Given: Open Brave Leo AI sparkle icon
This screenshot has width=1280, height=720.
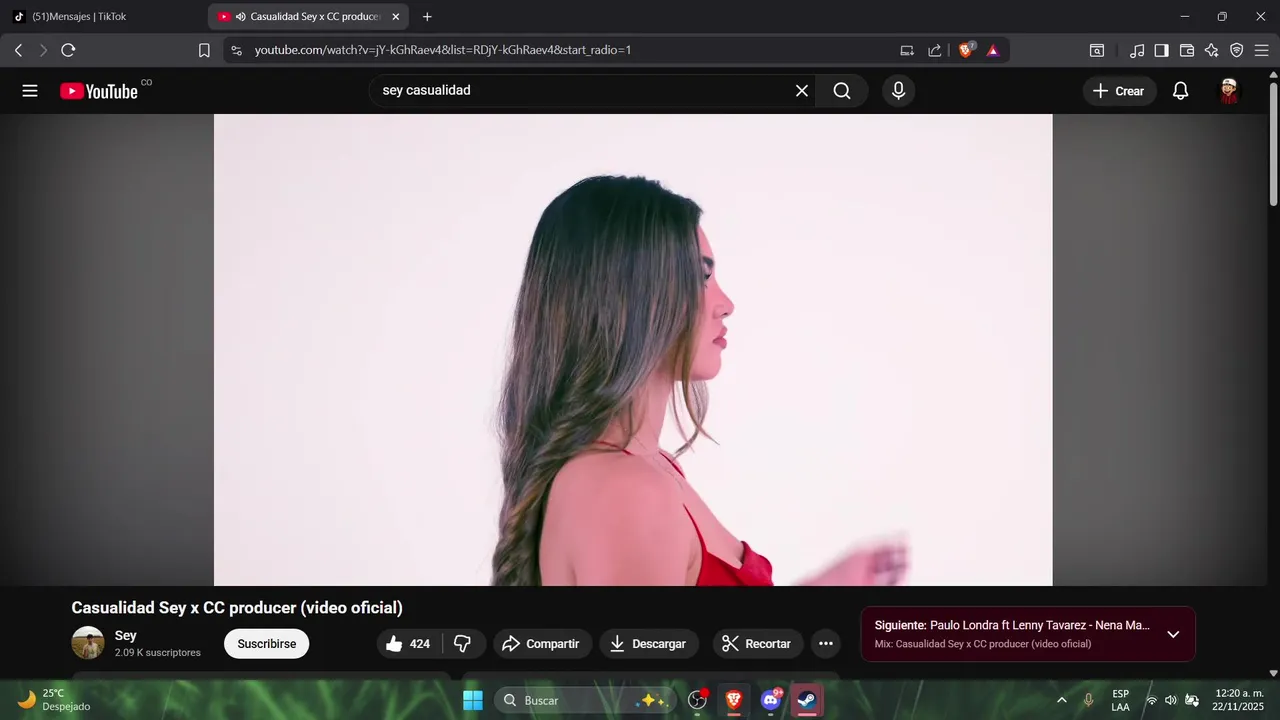Looking at the screenshot, I should 1212,50.
